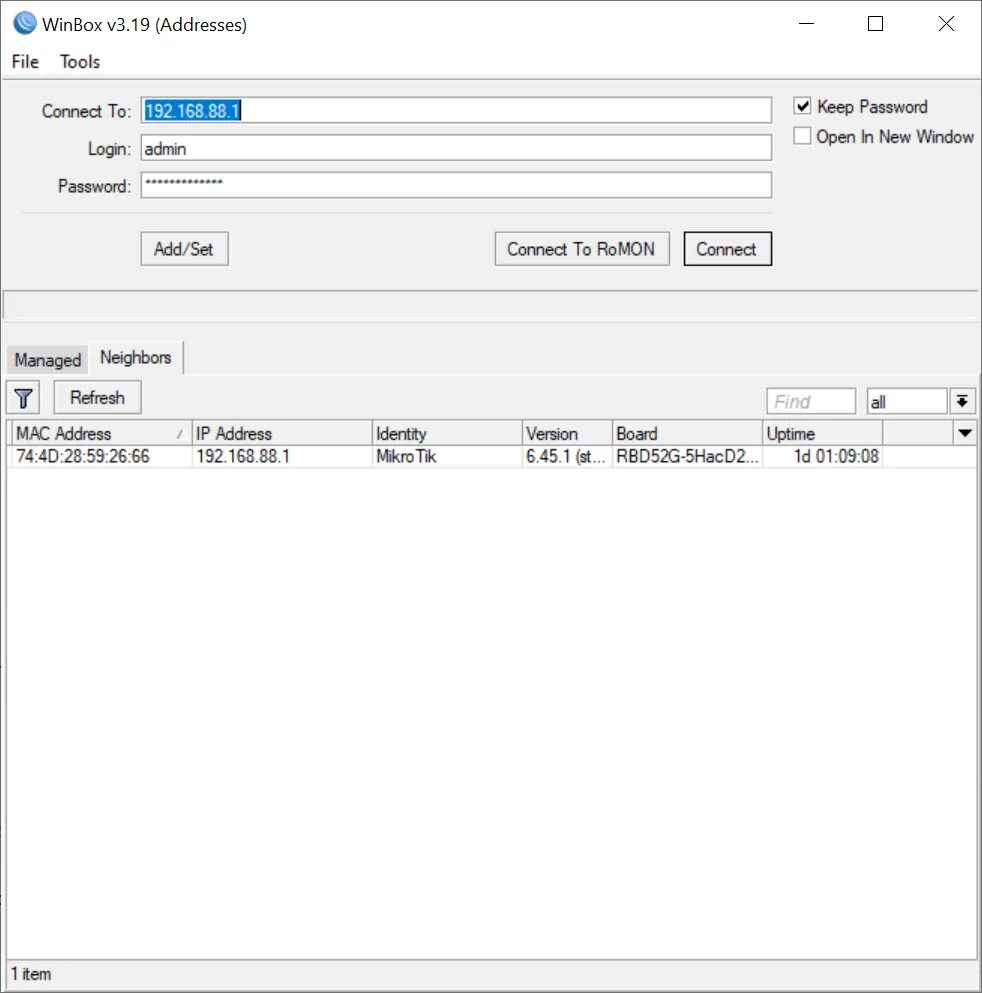Maximize the WinBox window
Image resolution: width=982 pixels, height=993 pixels.
[876, 24]
